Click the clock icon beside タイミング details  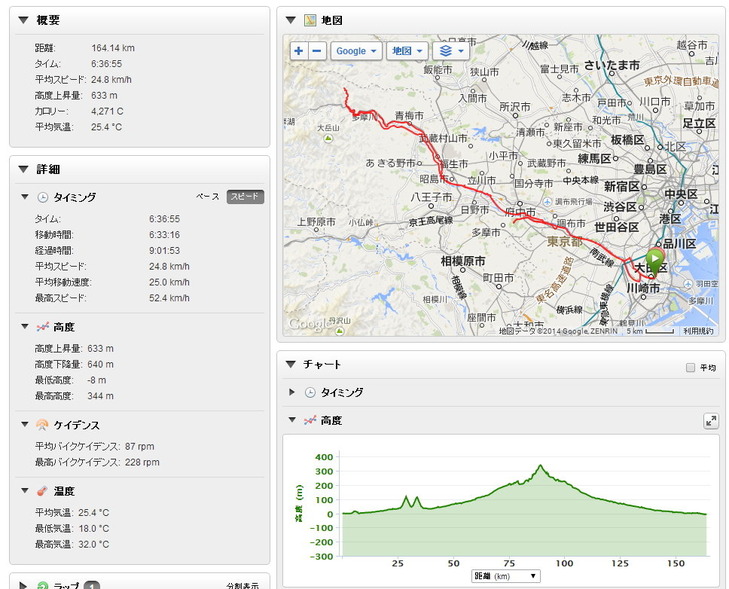[42, 197]
